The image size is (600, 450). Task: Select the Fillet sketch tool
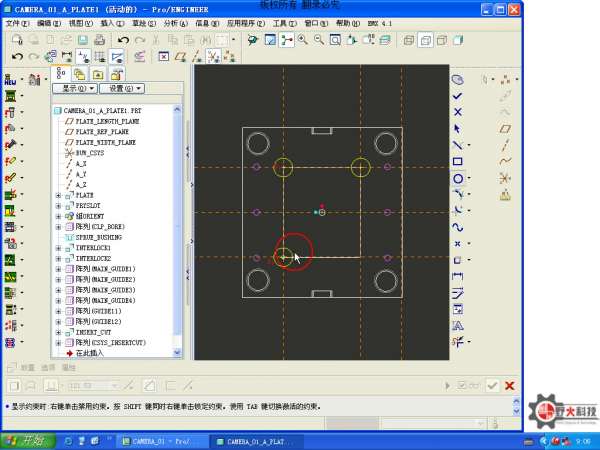point(457,211)
